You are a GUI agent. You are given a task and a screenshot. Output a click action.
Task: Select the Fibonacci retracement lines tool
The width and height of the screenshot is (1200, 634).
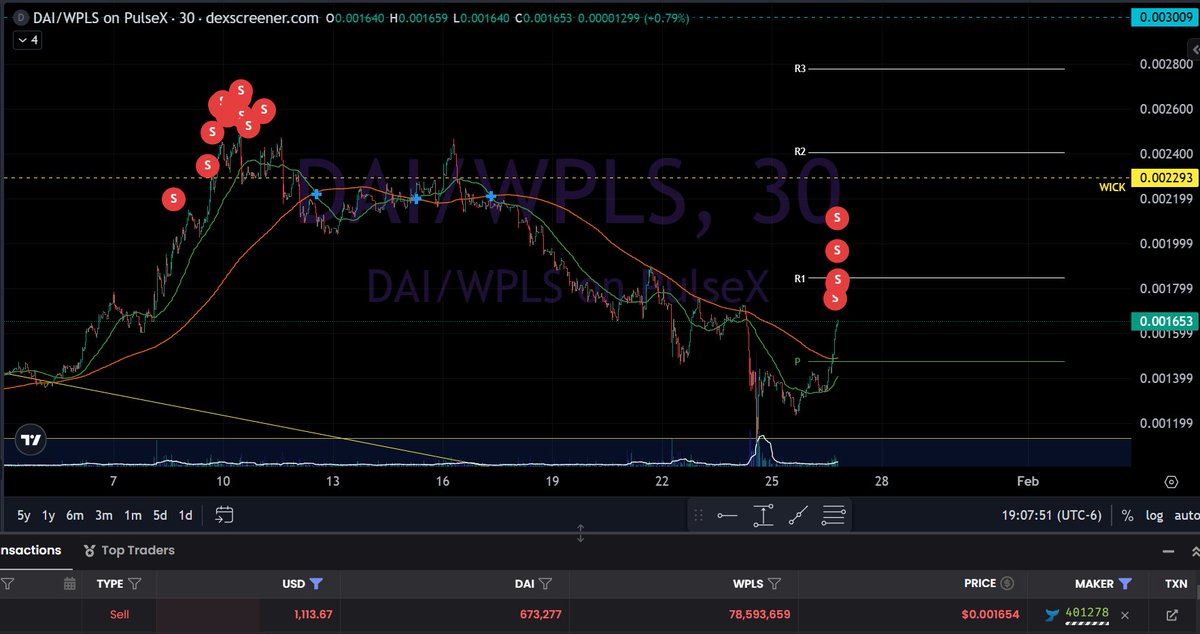834,516
